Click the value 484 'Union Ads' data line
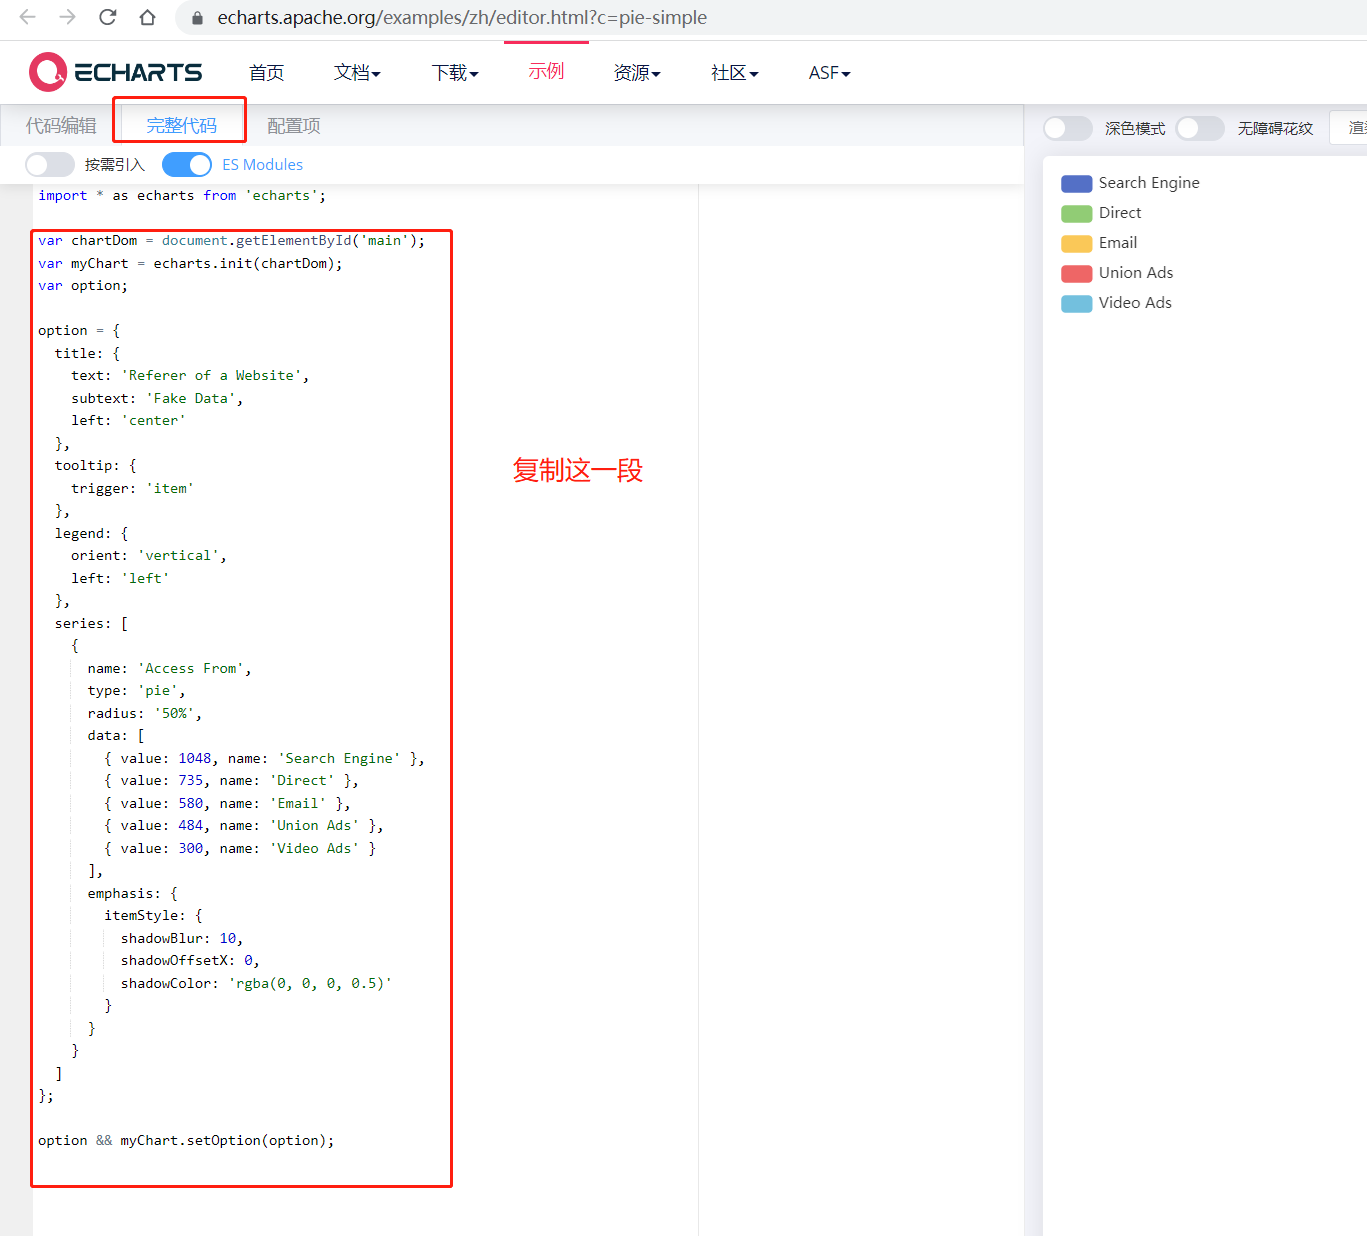 tap(244, 825)
